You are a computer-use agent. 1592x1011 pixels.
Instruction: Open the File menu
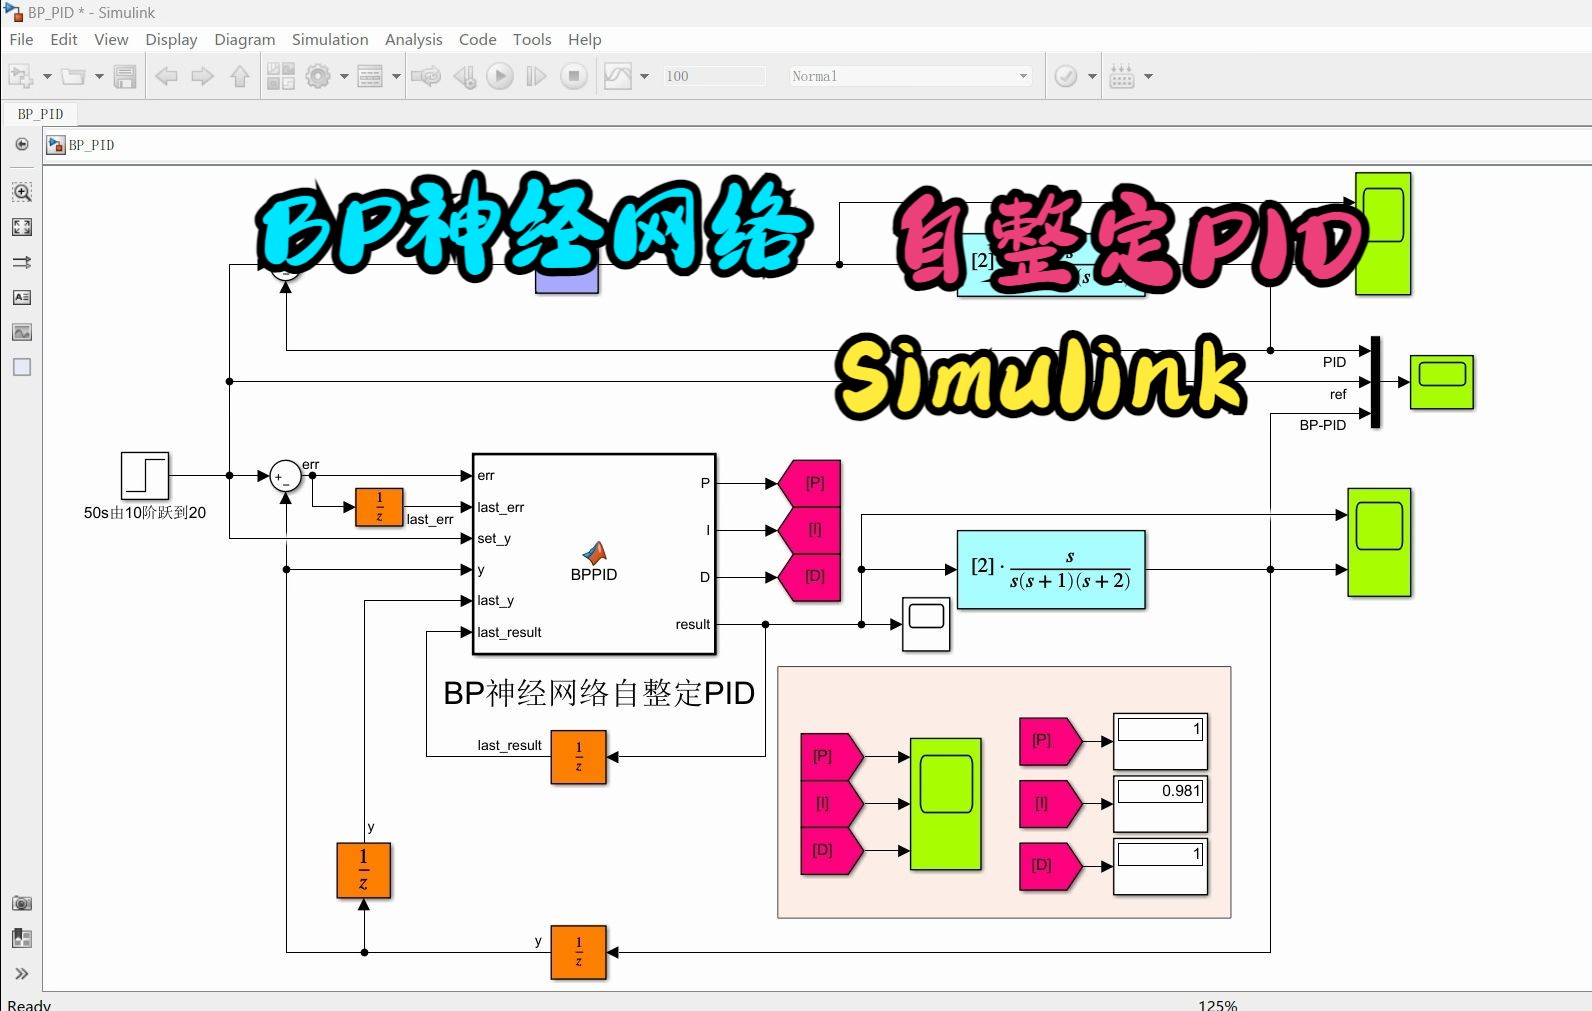[x=21, y=39]
